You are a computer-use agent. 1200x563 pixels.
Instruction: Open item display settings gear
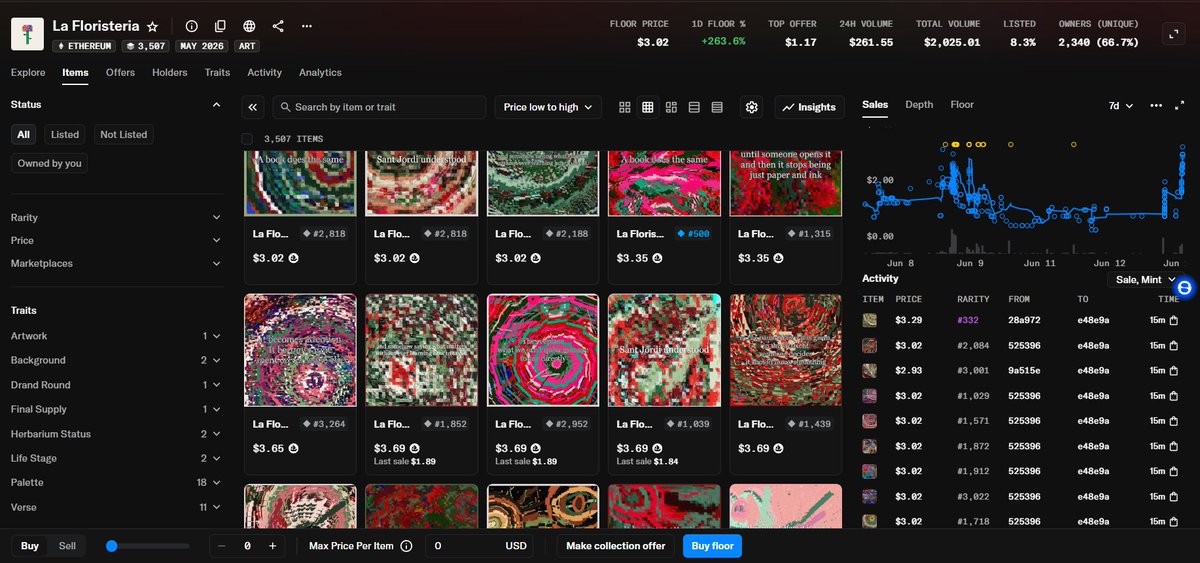point(752,107)
